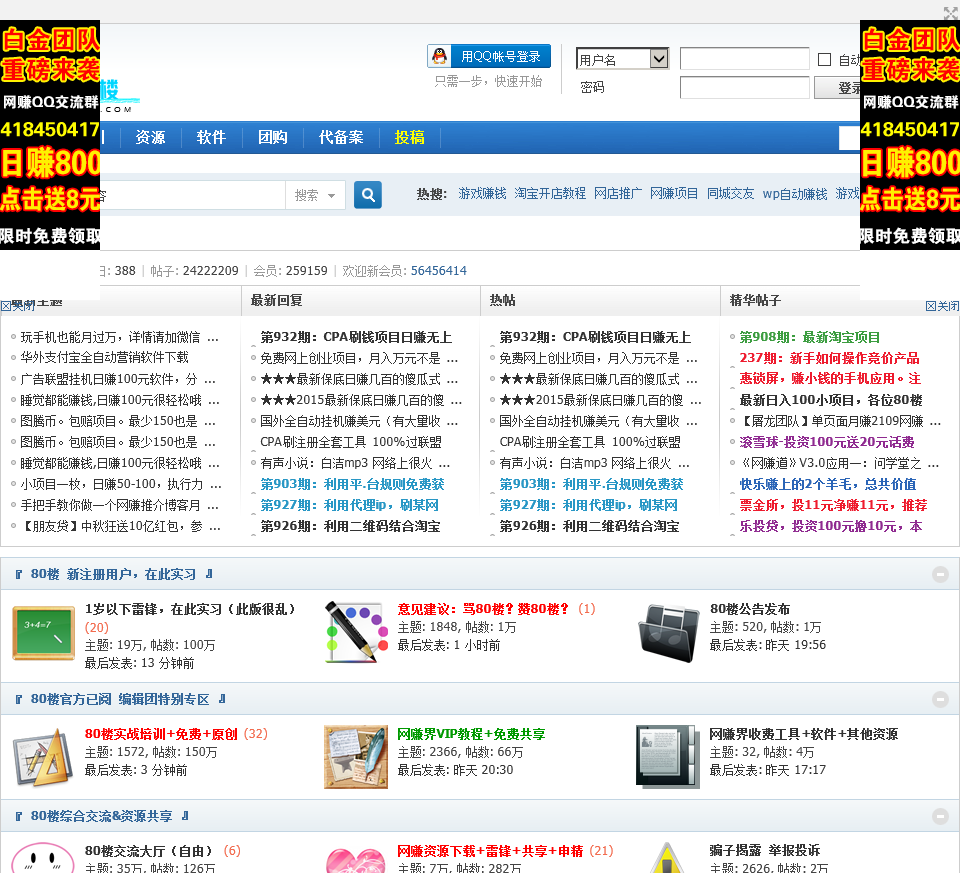Open featured post 第908期:最新淘宝项目

[x=809, y=337]
